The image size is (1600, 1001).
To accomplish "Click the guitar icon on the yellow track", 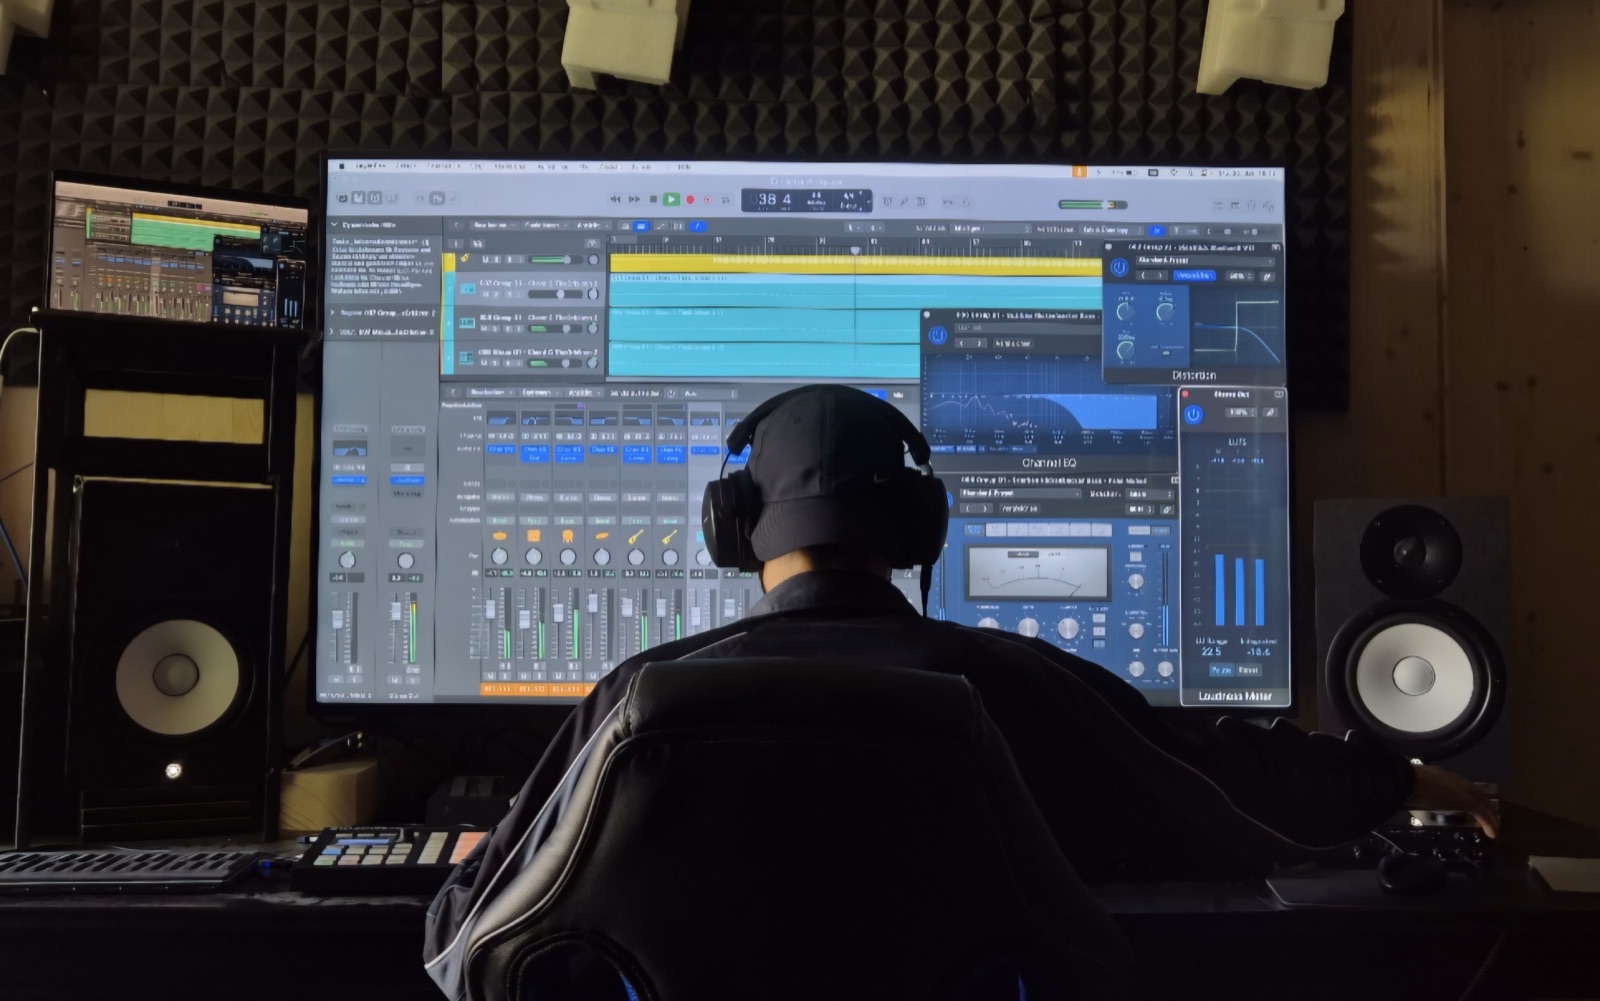I will [464, 259].
